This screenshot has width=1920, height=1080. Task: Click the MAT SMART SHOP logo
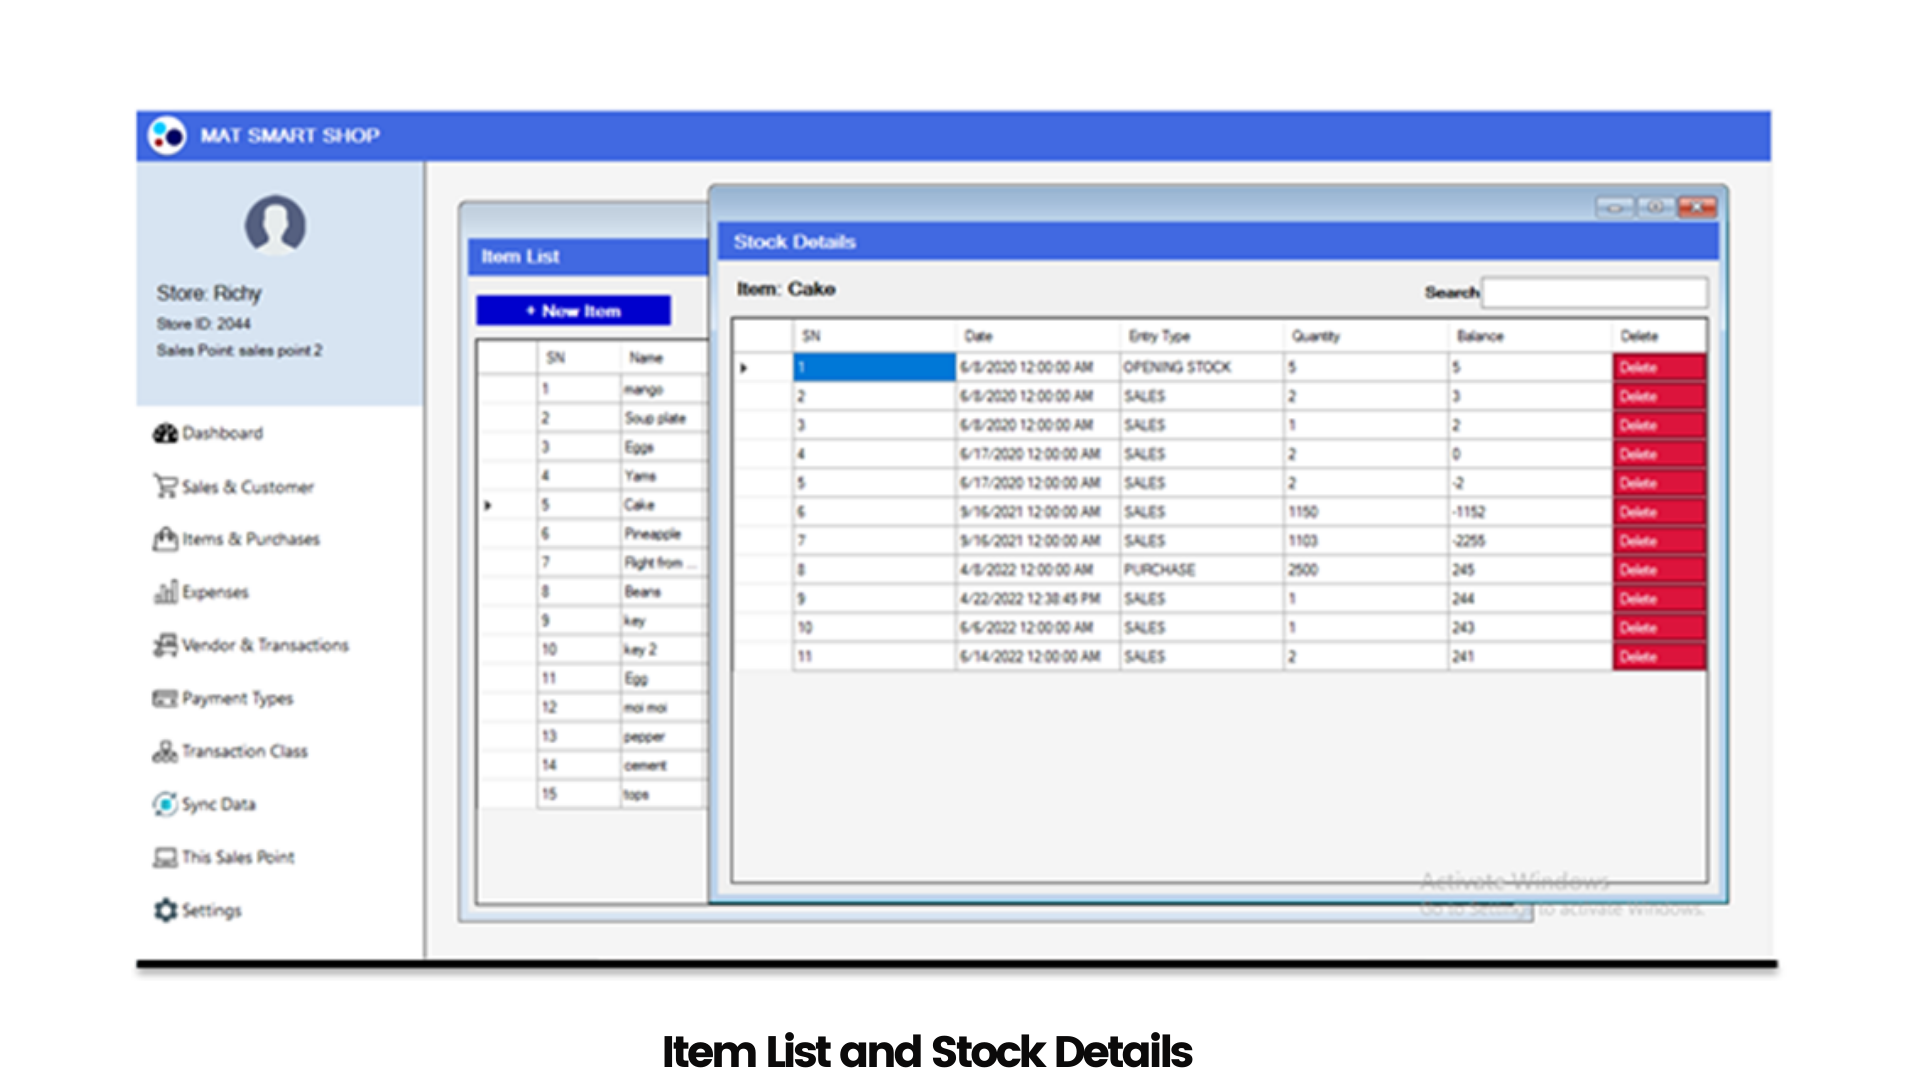(x=167, y=135)
